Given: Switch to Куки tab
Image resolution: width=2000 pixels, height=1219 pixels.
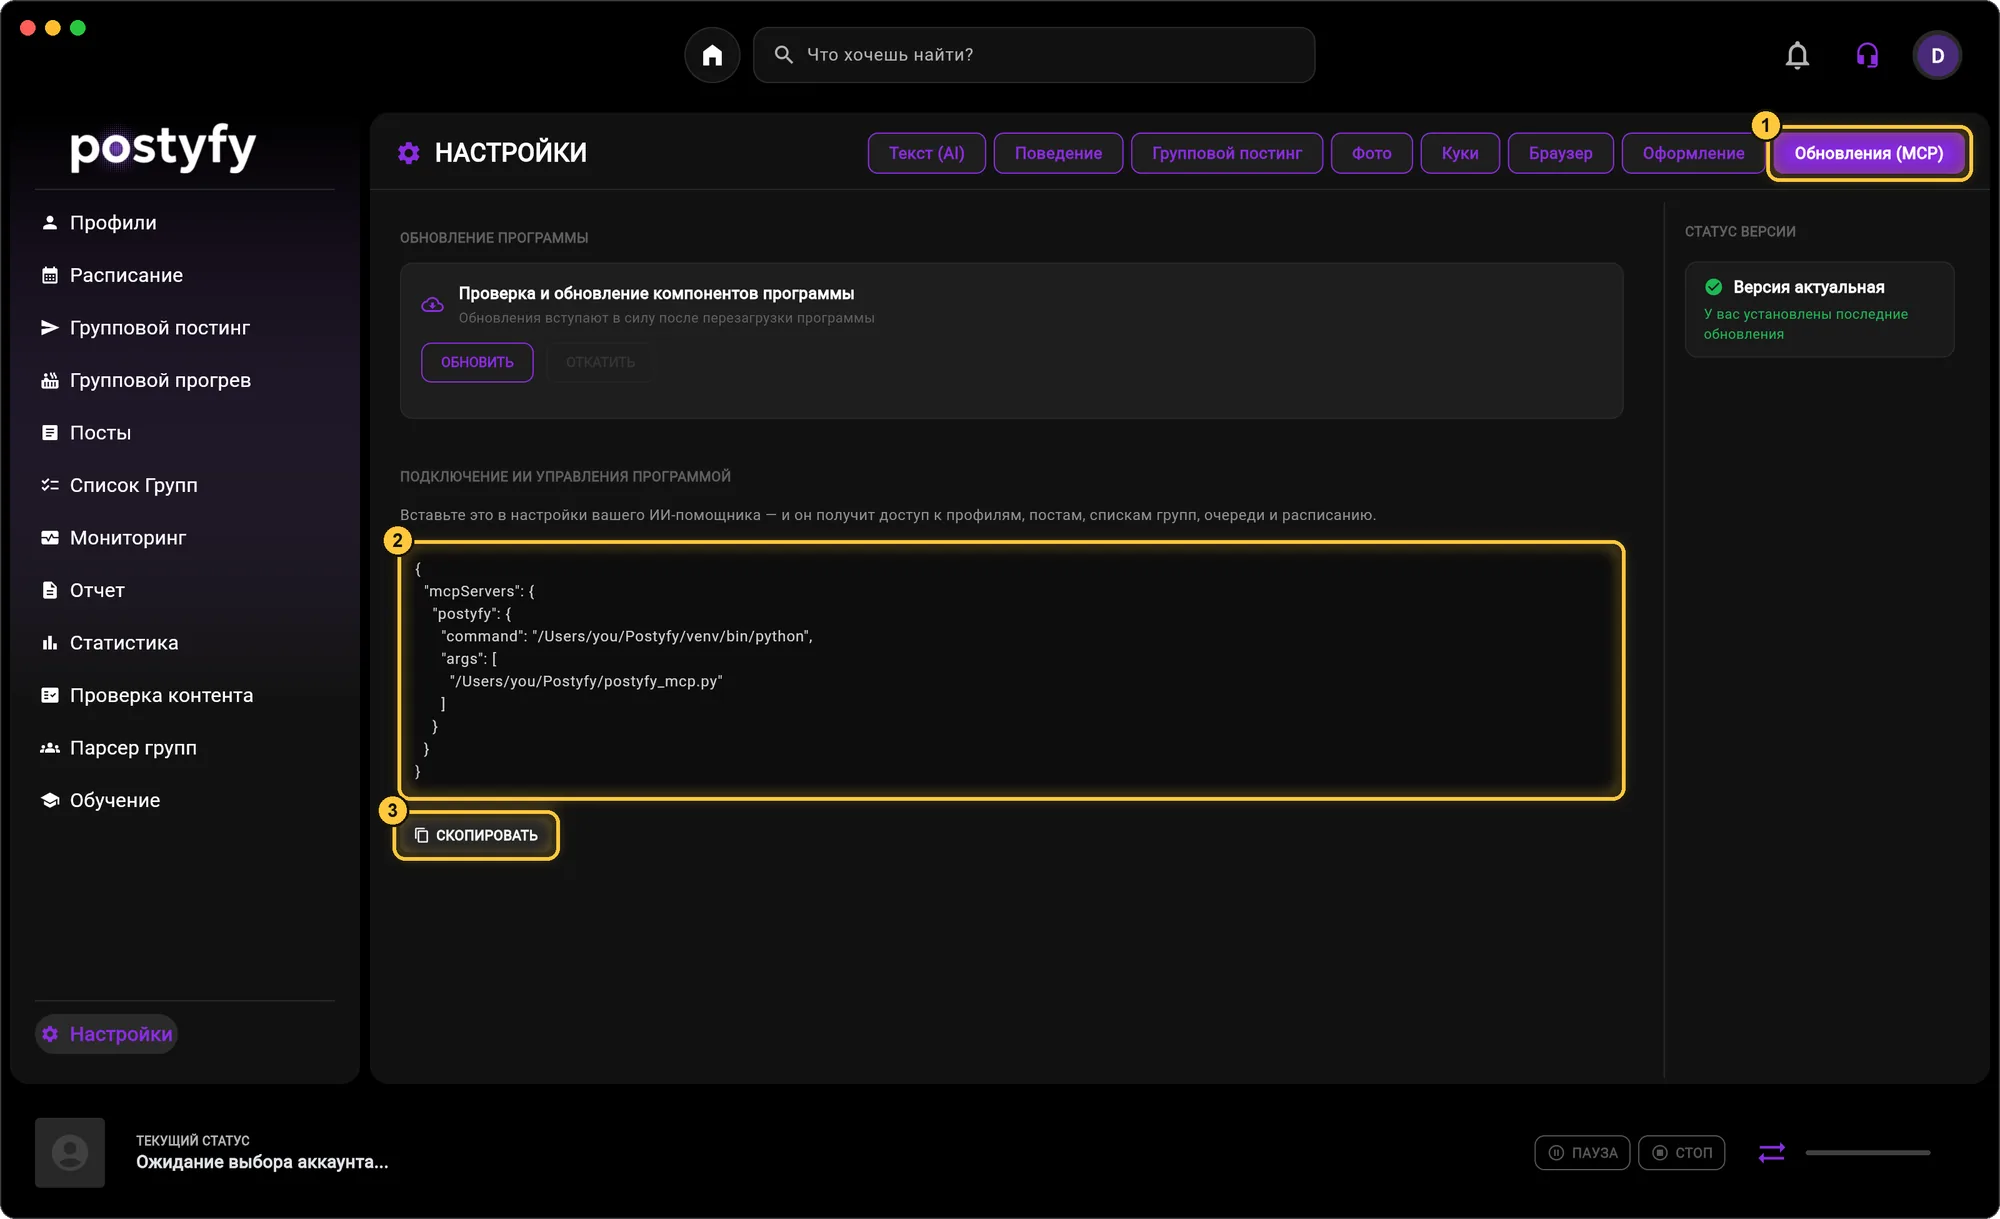Looking at the screenshot, I should pos(1459,153).
